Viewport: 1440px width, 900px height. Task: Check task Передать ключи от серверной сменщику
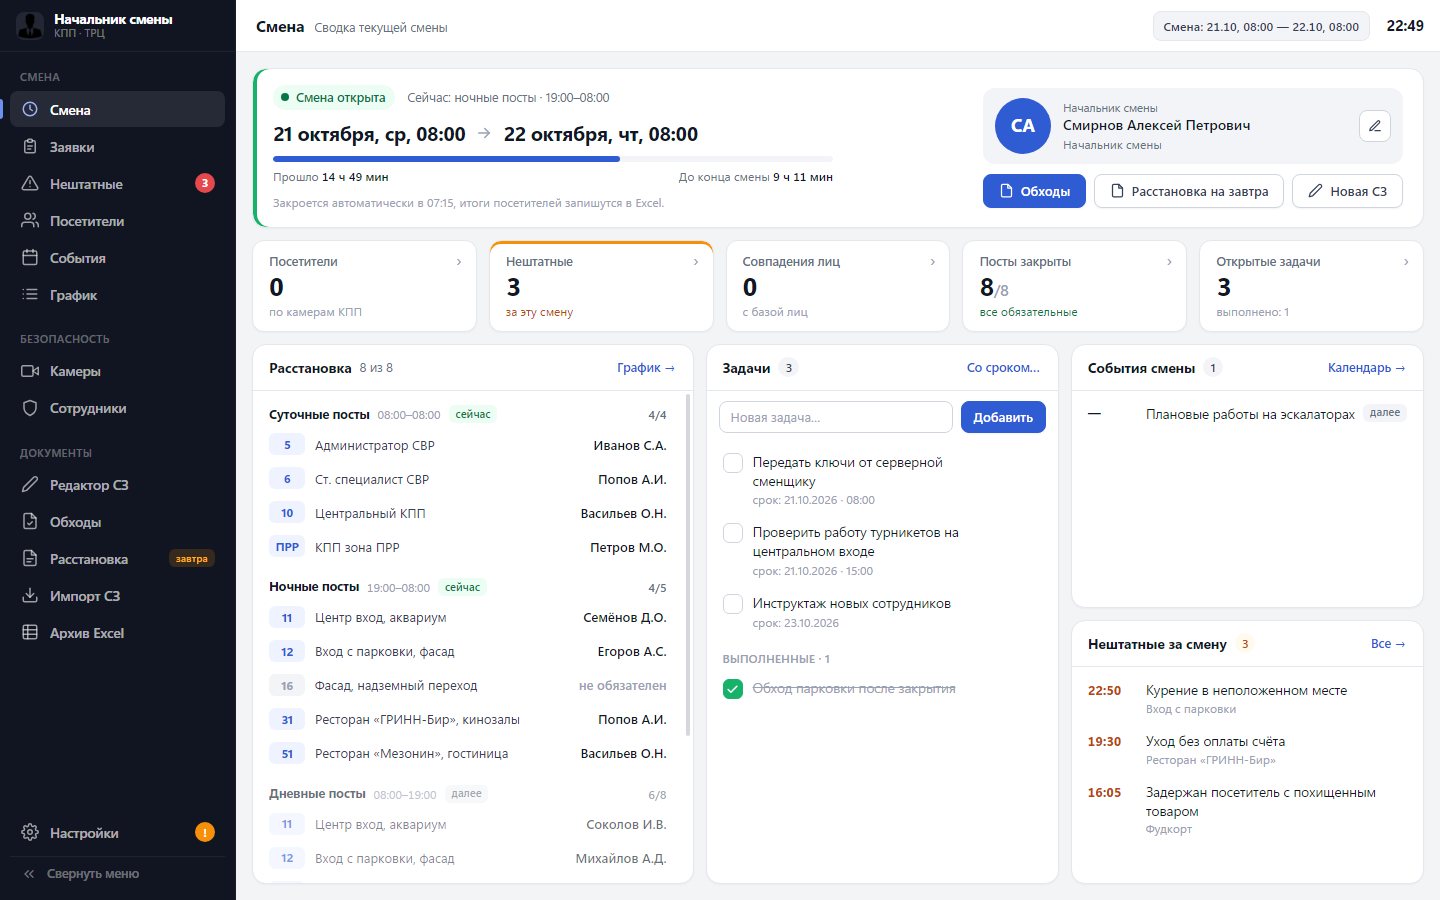click(x=733, y=463)
